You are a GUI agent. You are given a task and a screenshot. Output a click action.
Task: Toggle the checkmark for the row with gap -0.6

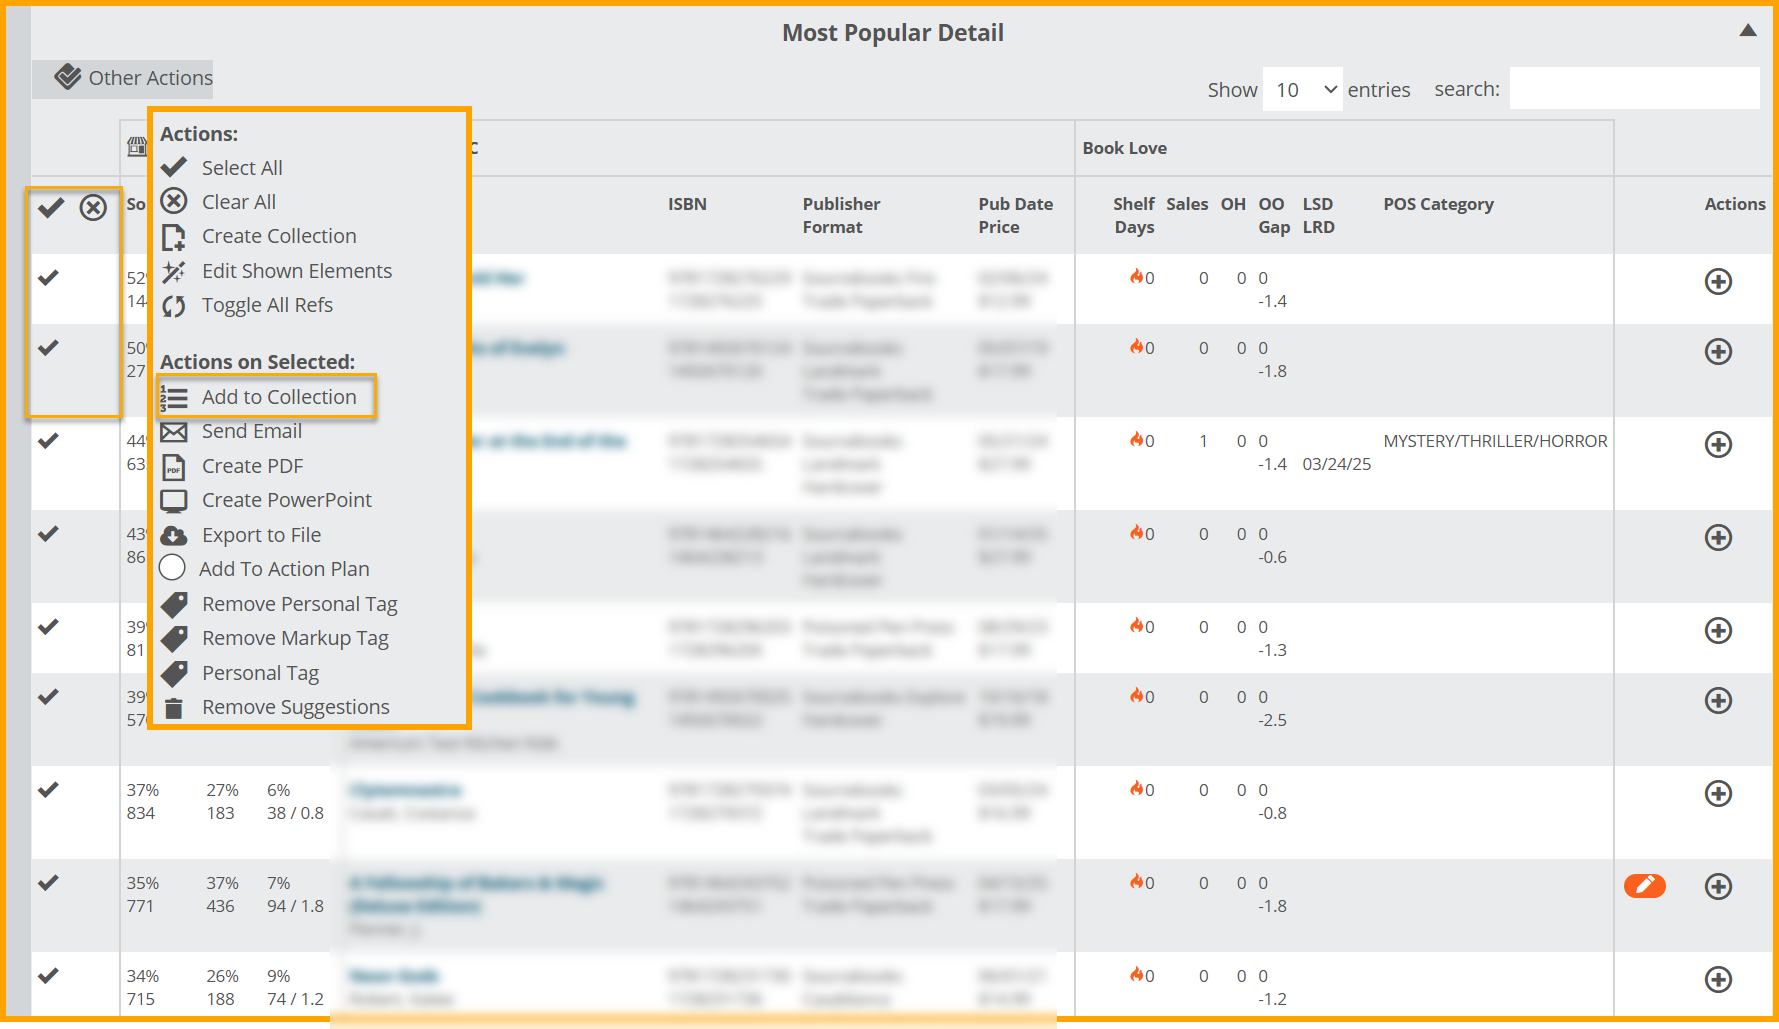[48, 534]
